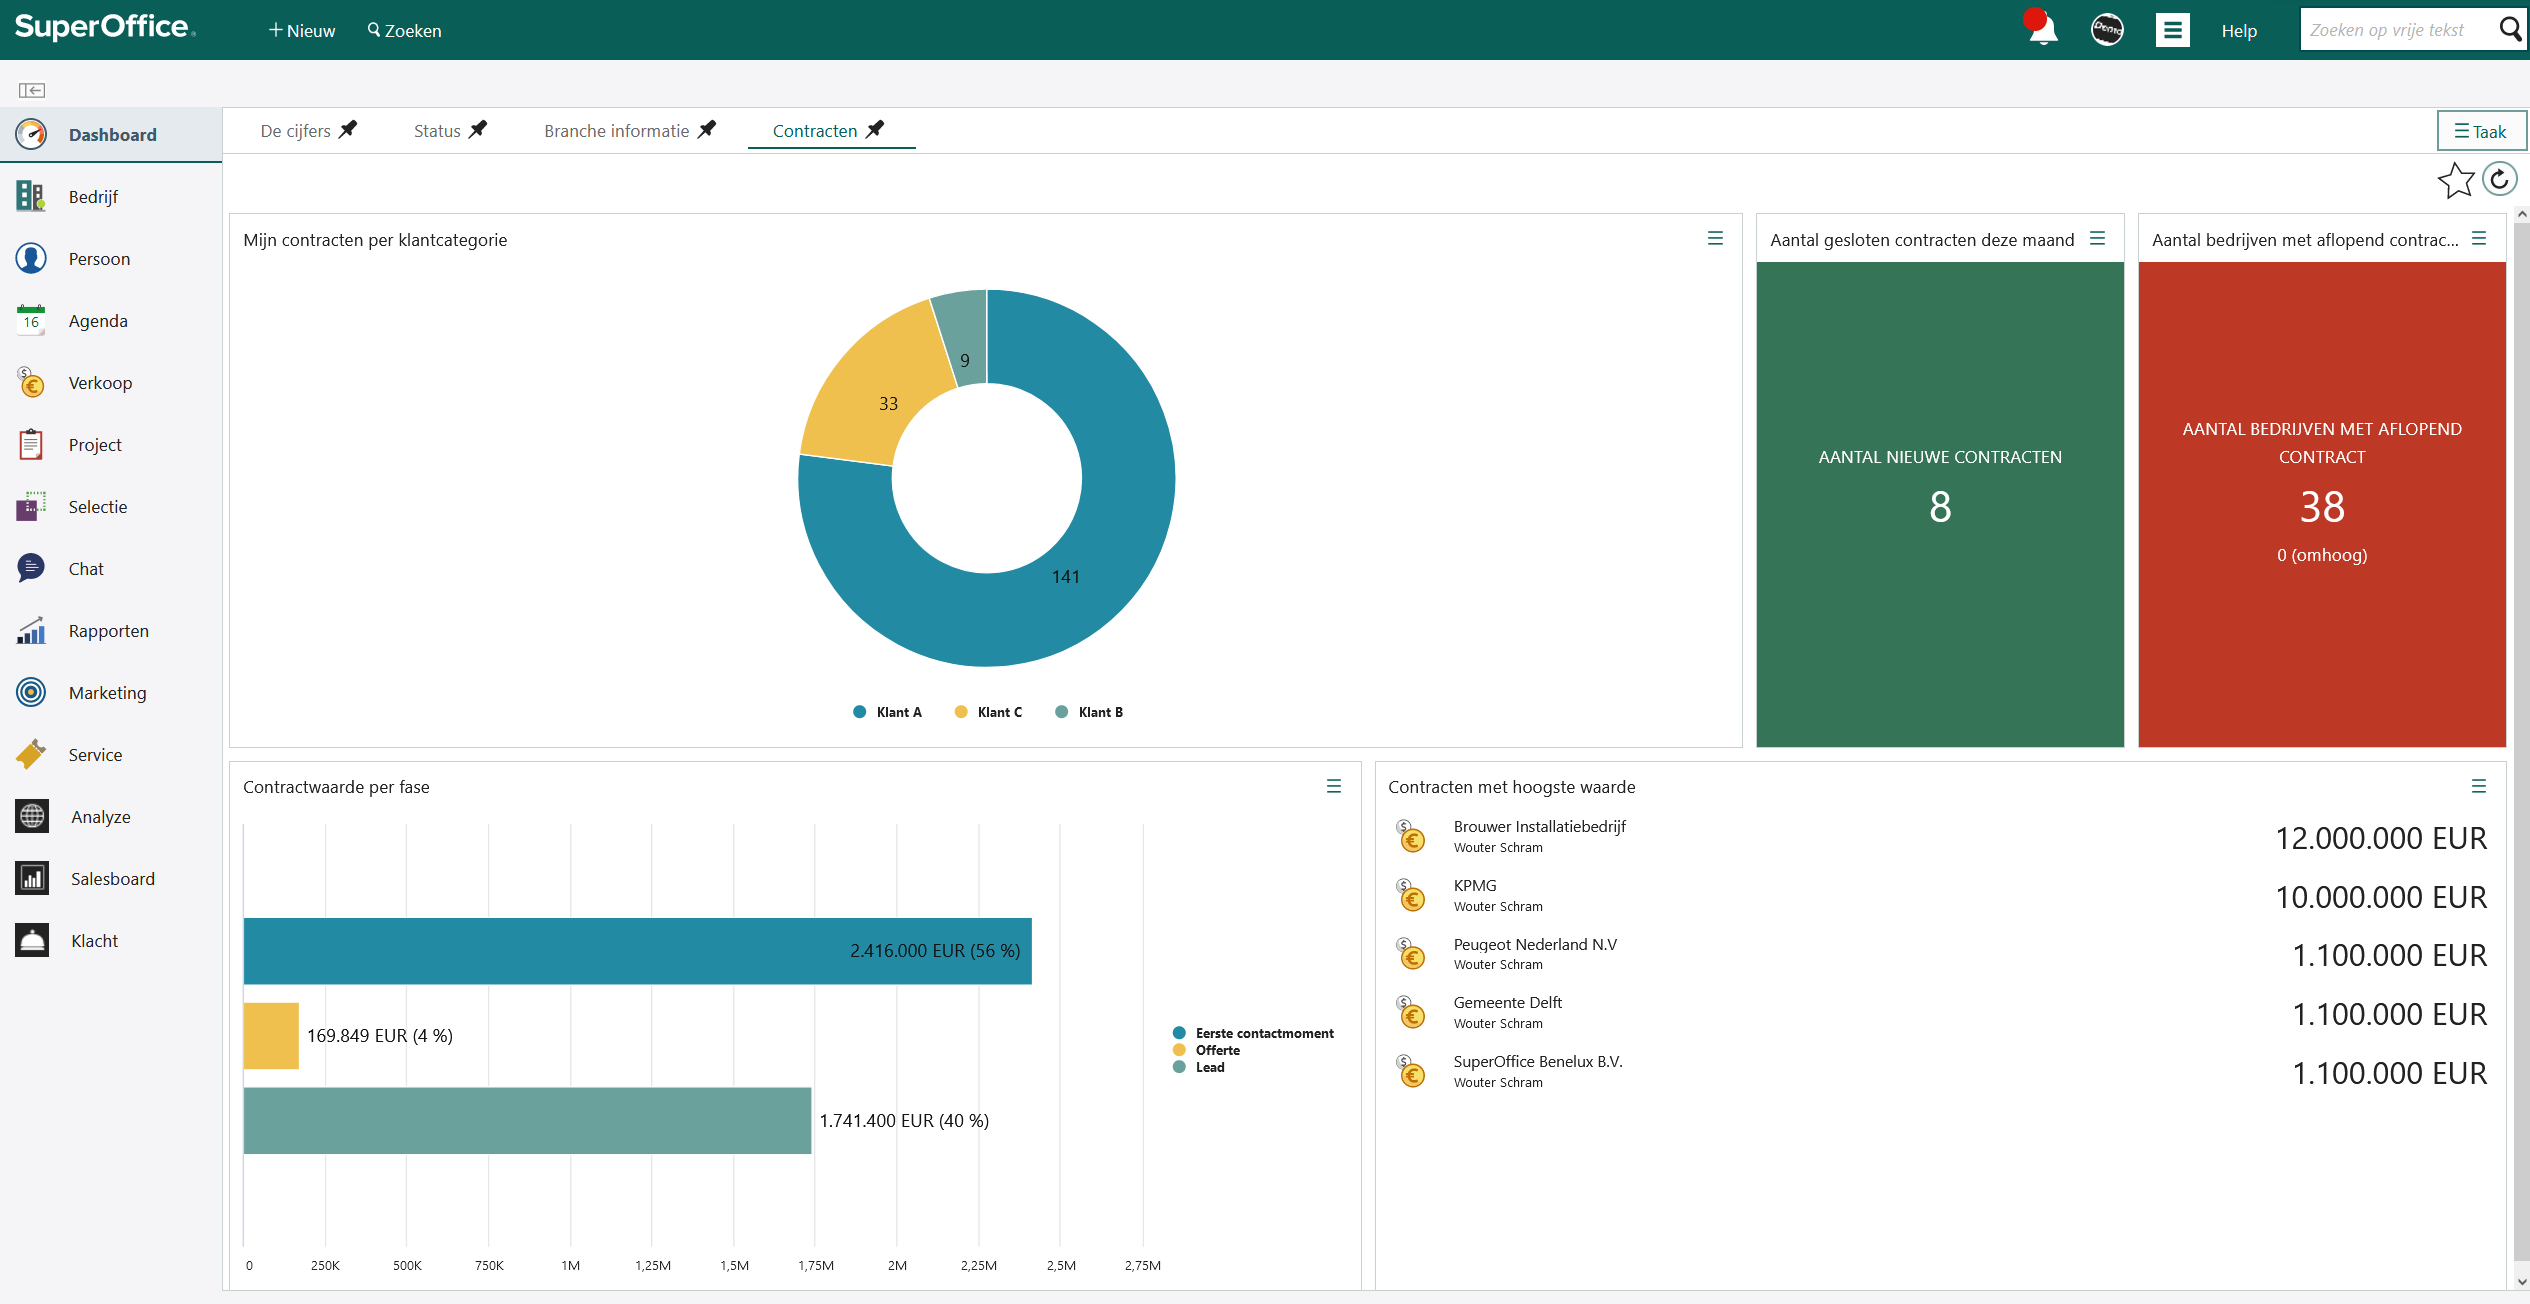Toggle the Lead legend series
This screenshot has width=2530, height=1304.
[x=1199, y=1067]
